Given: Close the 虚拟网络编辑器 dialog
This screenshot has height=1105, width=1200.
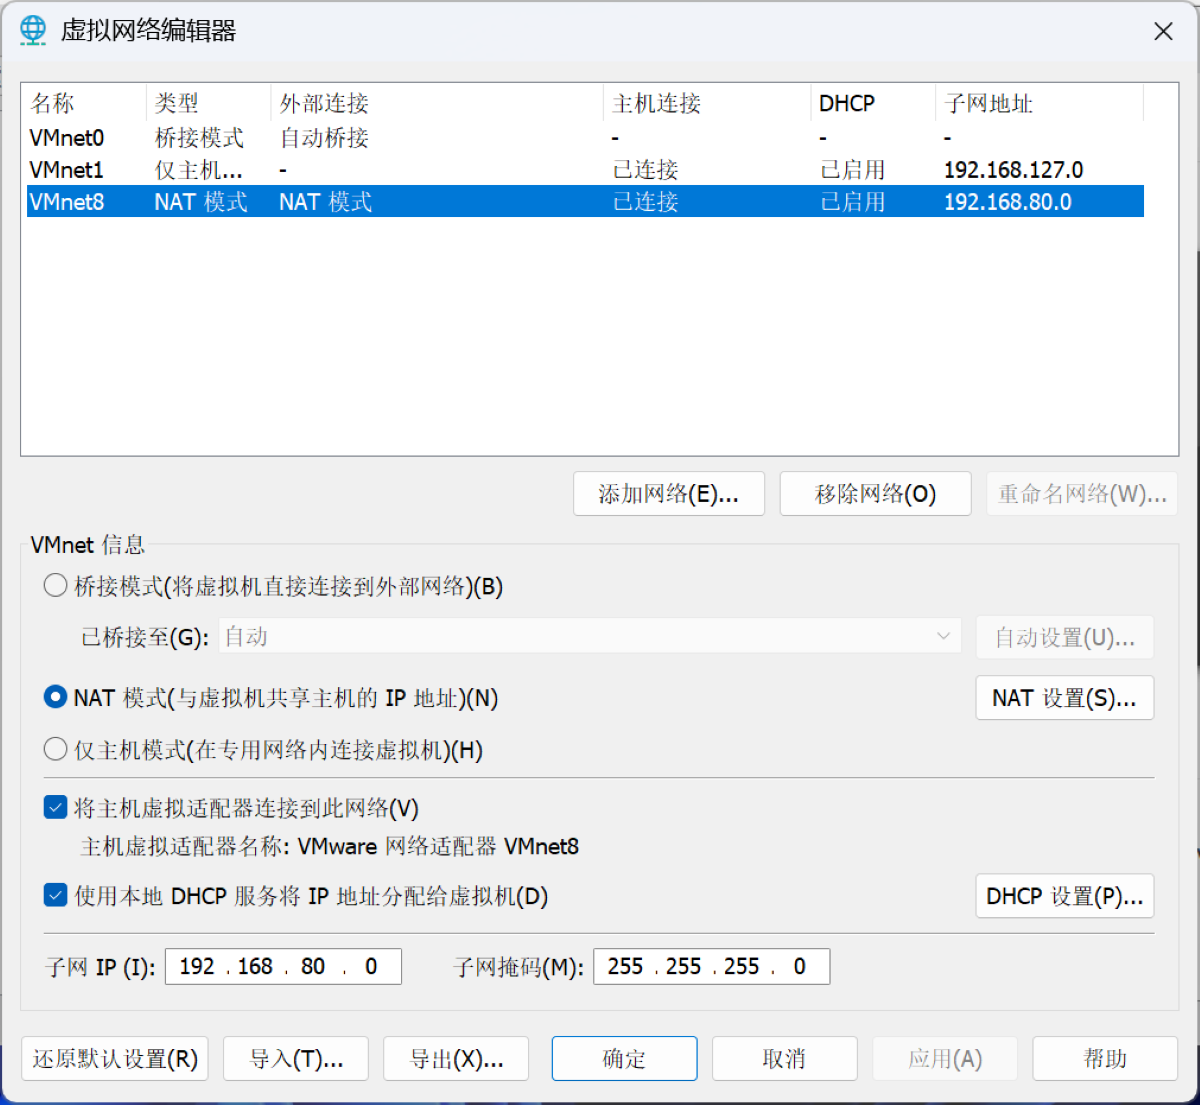Looking at the screenshot, I should pos(1163,31).
